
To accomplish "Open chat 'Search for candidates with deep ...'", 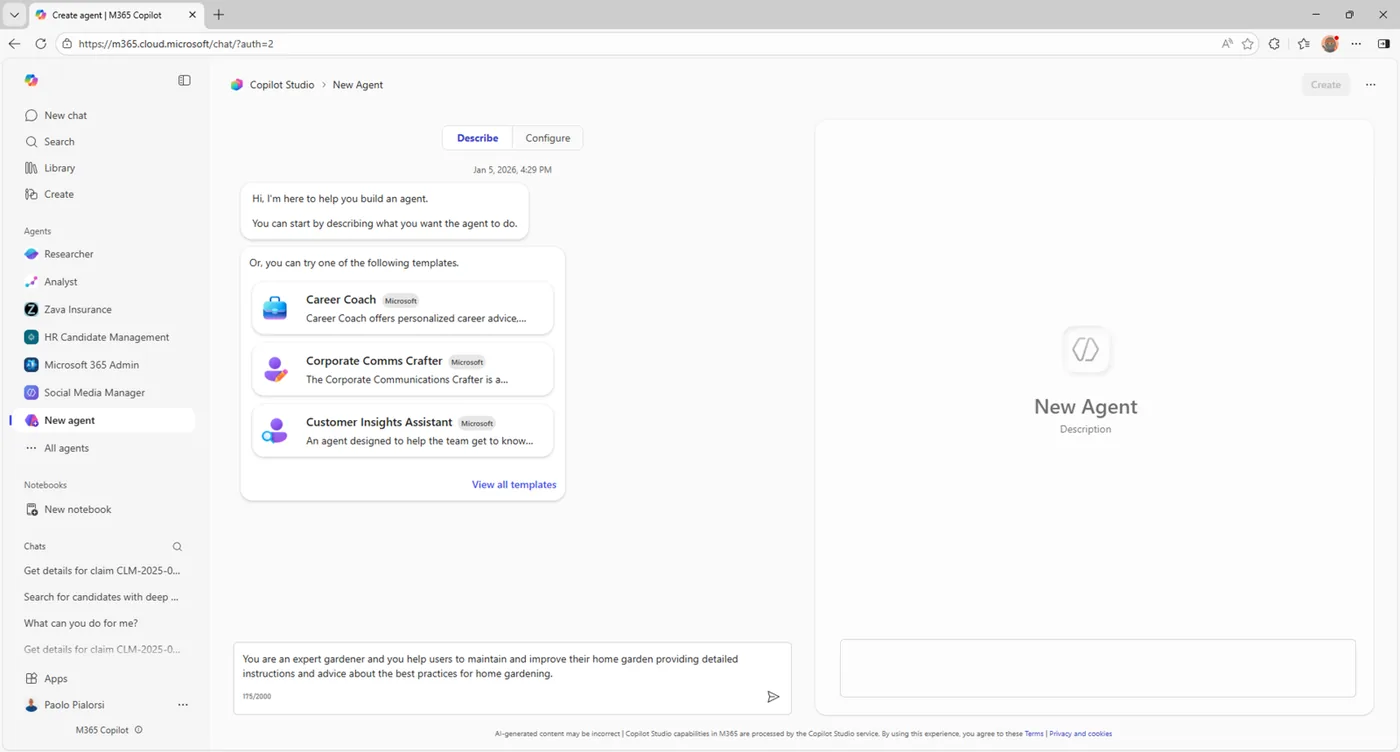I will [101, 597].
